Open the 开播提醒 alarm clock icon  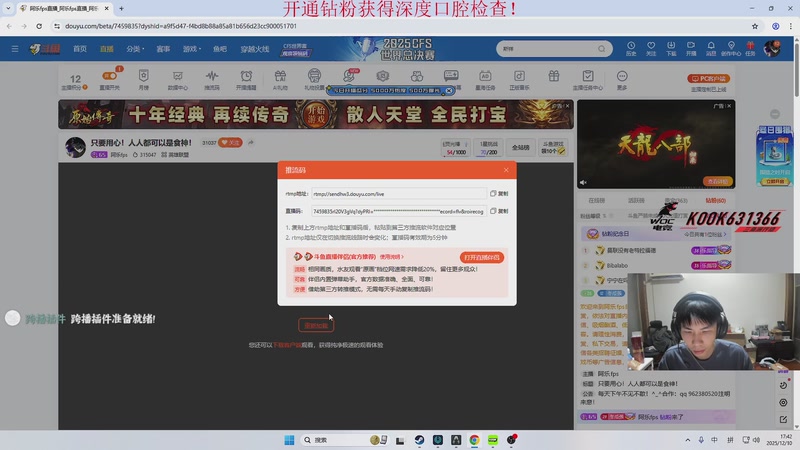click(x=246, y=80)
